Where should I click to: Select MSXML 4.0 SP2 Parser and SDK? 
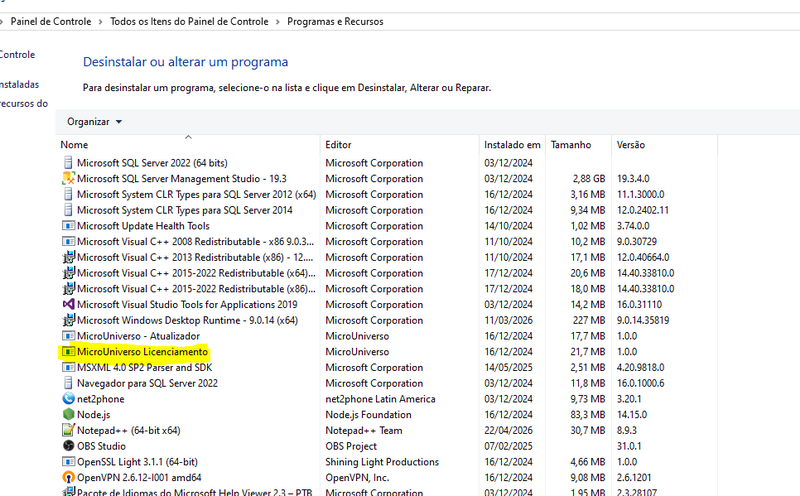pyautogui.click(x=144, y=367)
